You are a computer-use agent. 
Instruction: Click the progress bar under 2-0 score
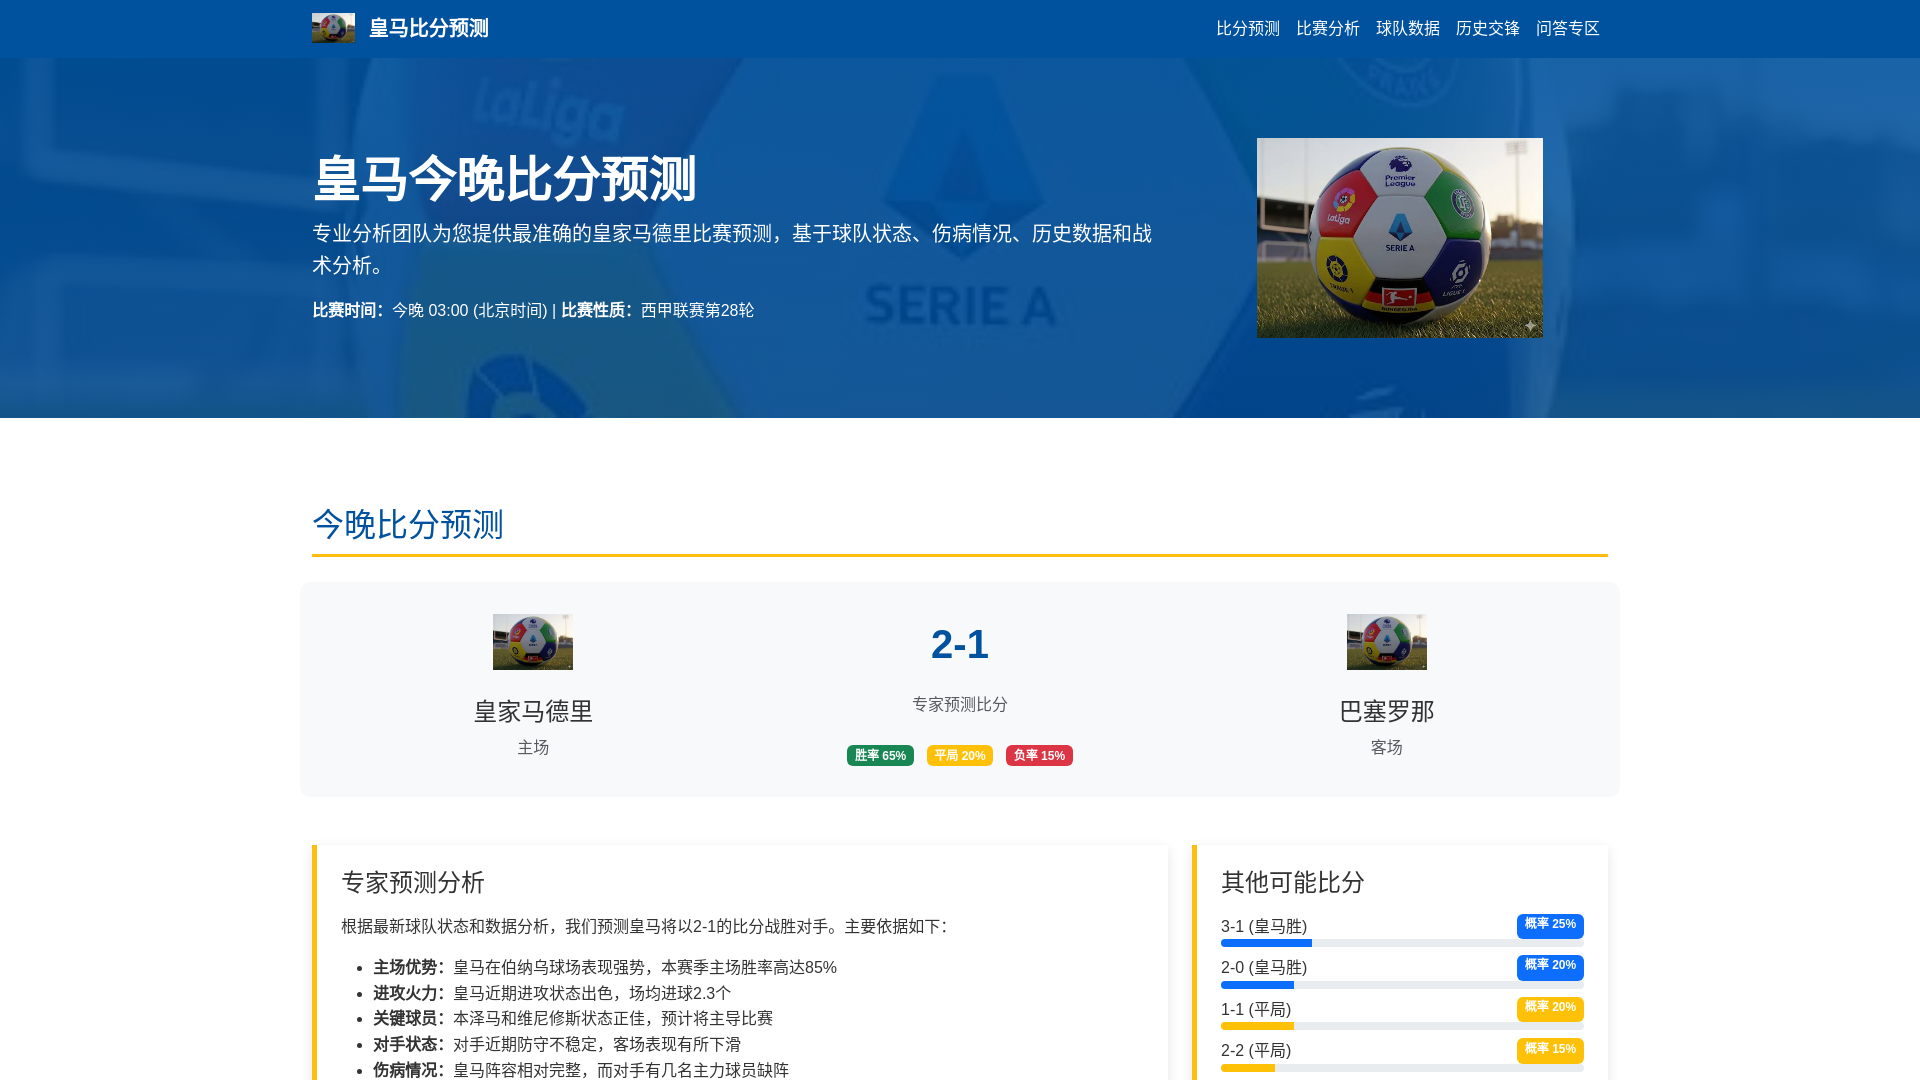1402,985
